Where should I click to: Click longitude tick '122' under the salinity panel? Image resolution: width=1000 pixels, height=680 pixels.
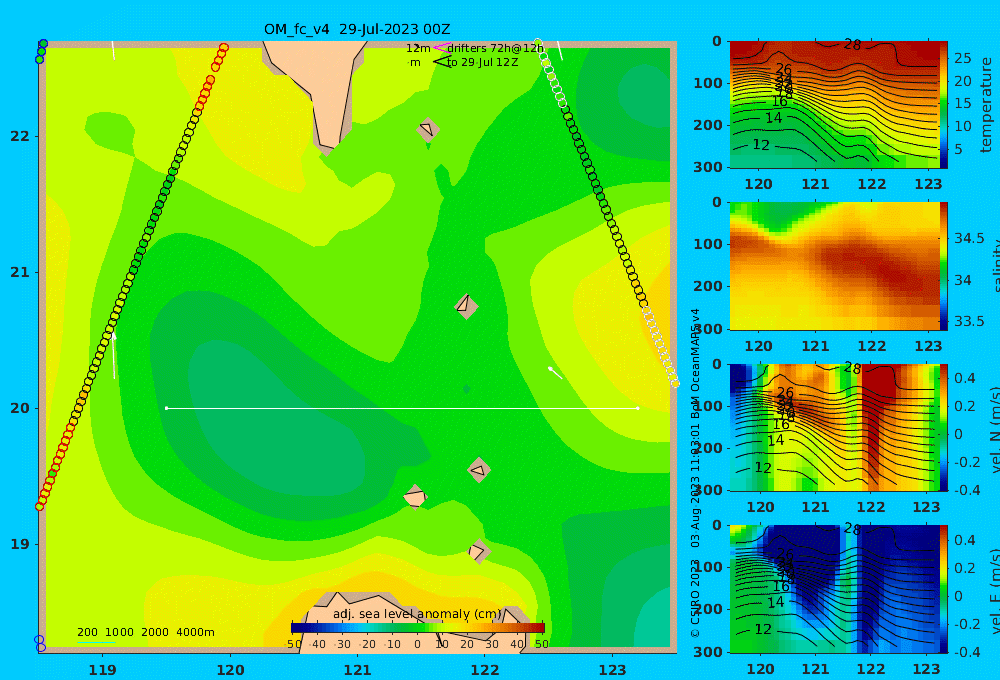(x=872, y=346)
